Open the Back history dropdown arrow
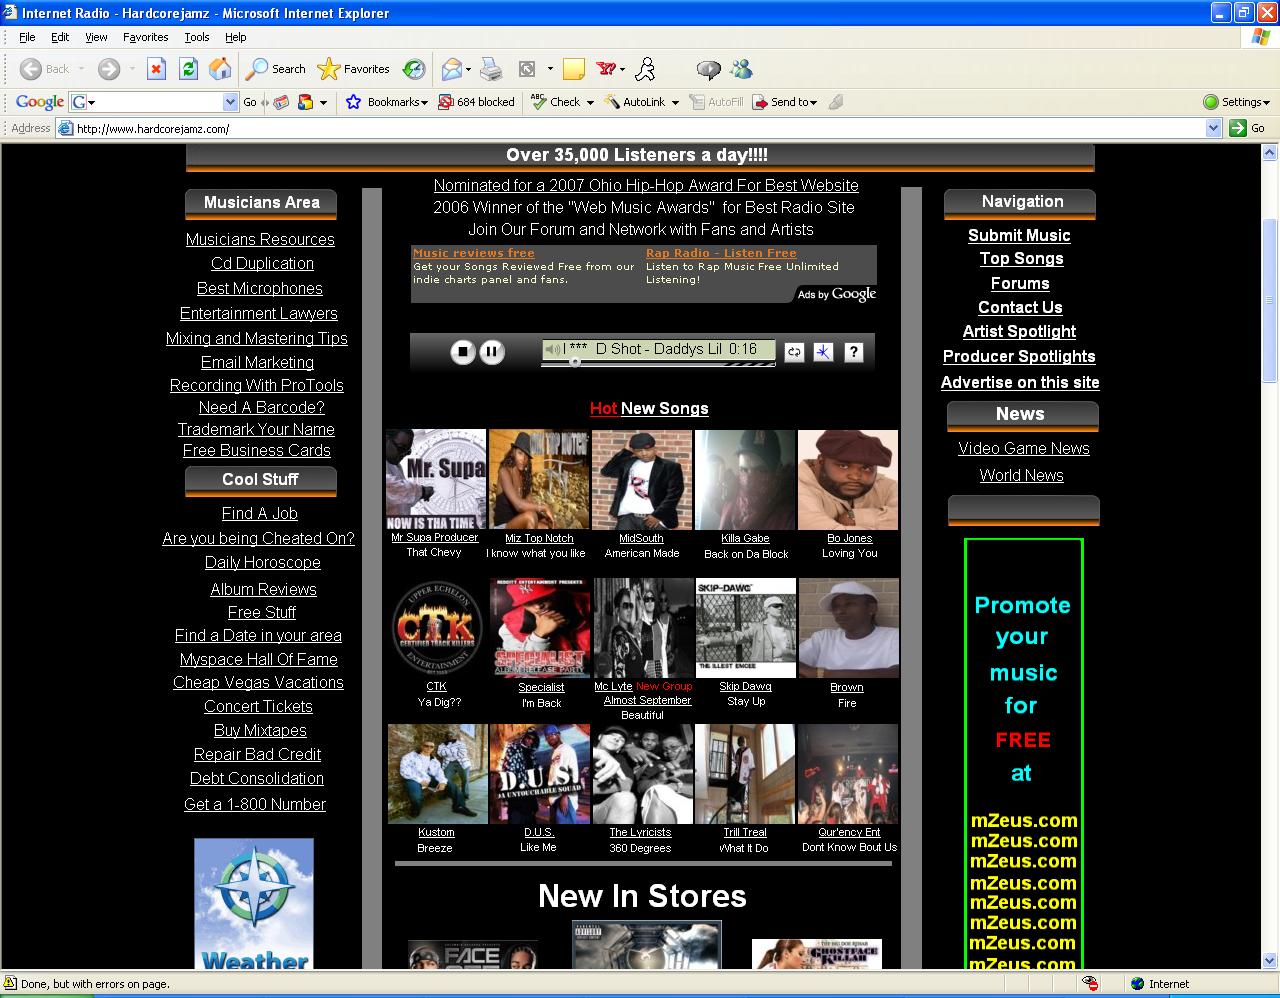Screen dimensions: 1280x998 (82, 69)
